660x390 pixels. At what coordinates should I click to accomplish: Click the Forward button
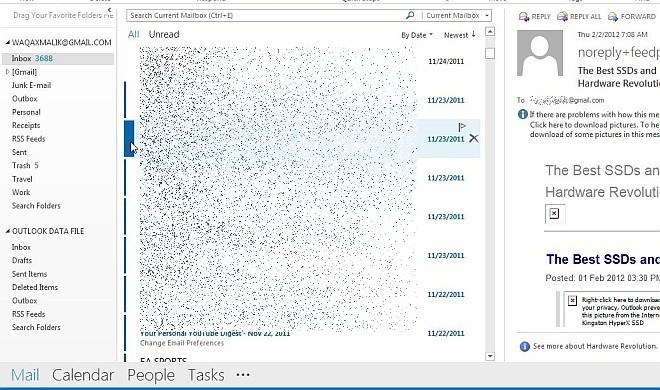pyautogui.click(x=632, y=16)
